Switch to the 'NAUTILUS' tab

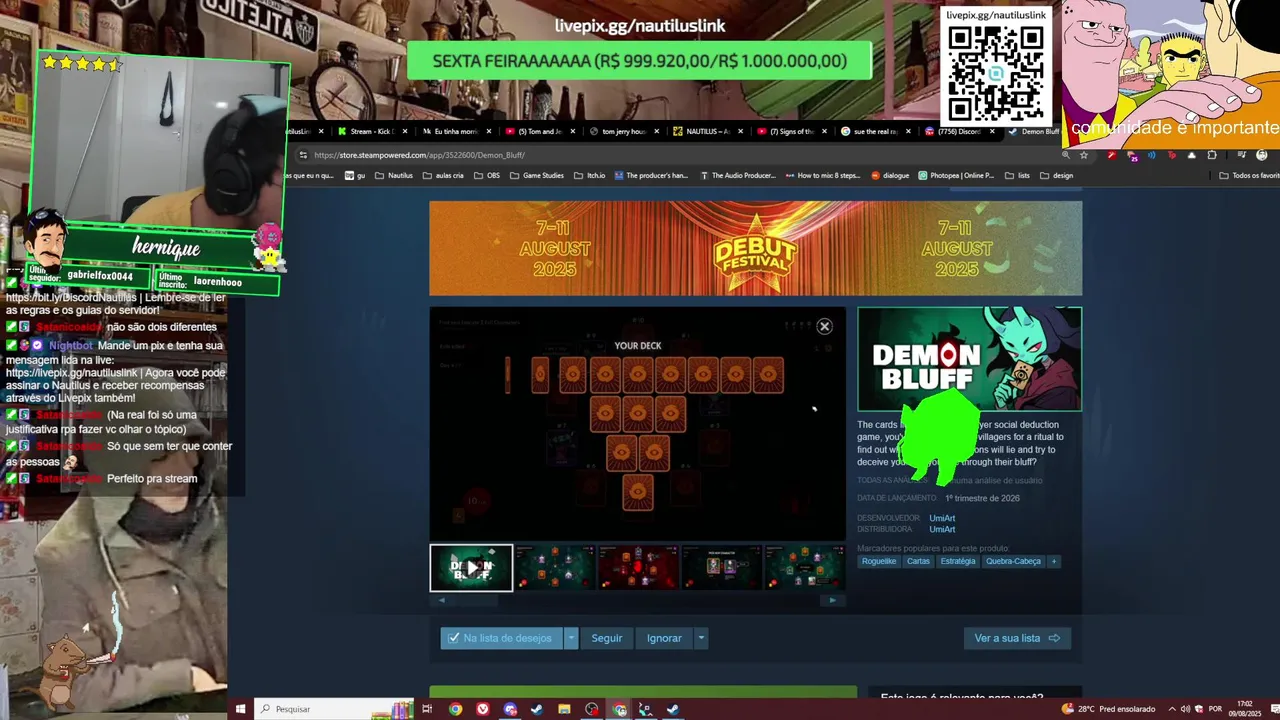(708, 131)
